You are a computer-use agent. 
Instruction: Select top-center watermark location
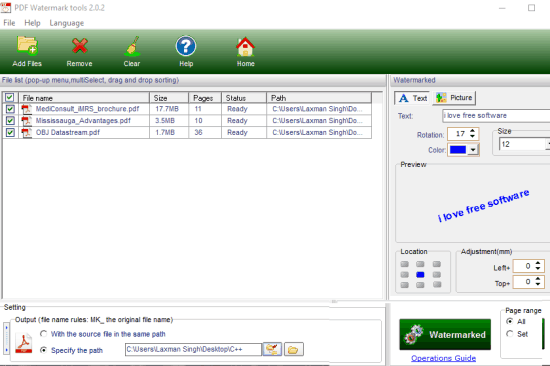[420, 264]
